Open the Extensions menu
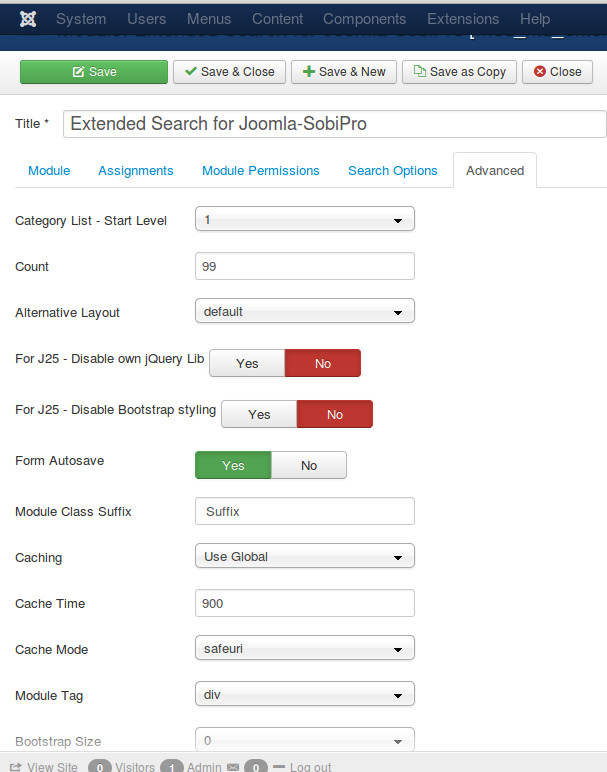Viewport: 607px width, 772px height. pyautogui.click(x=463, y=19)
